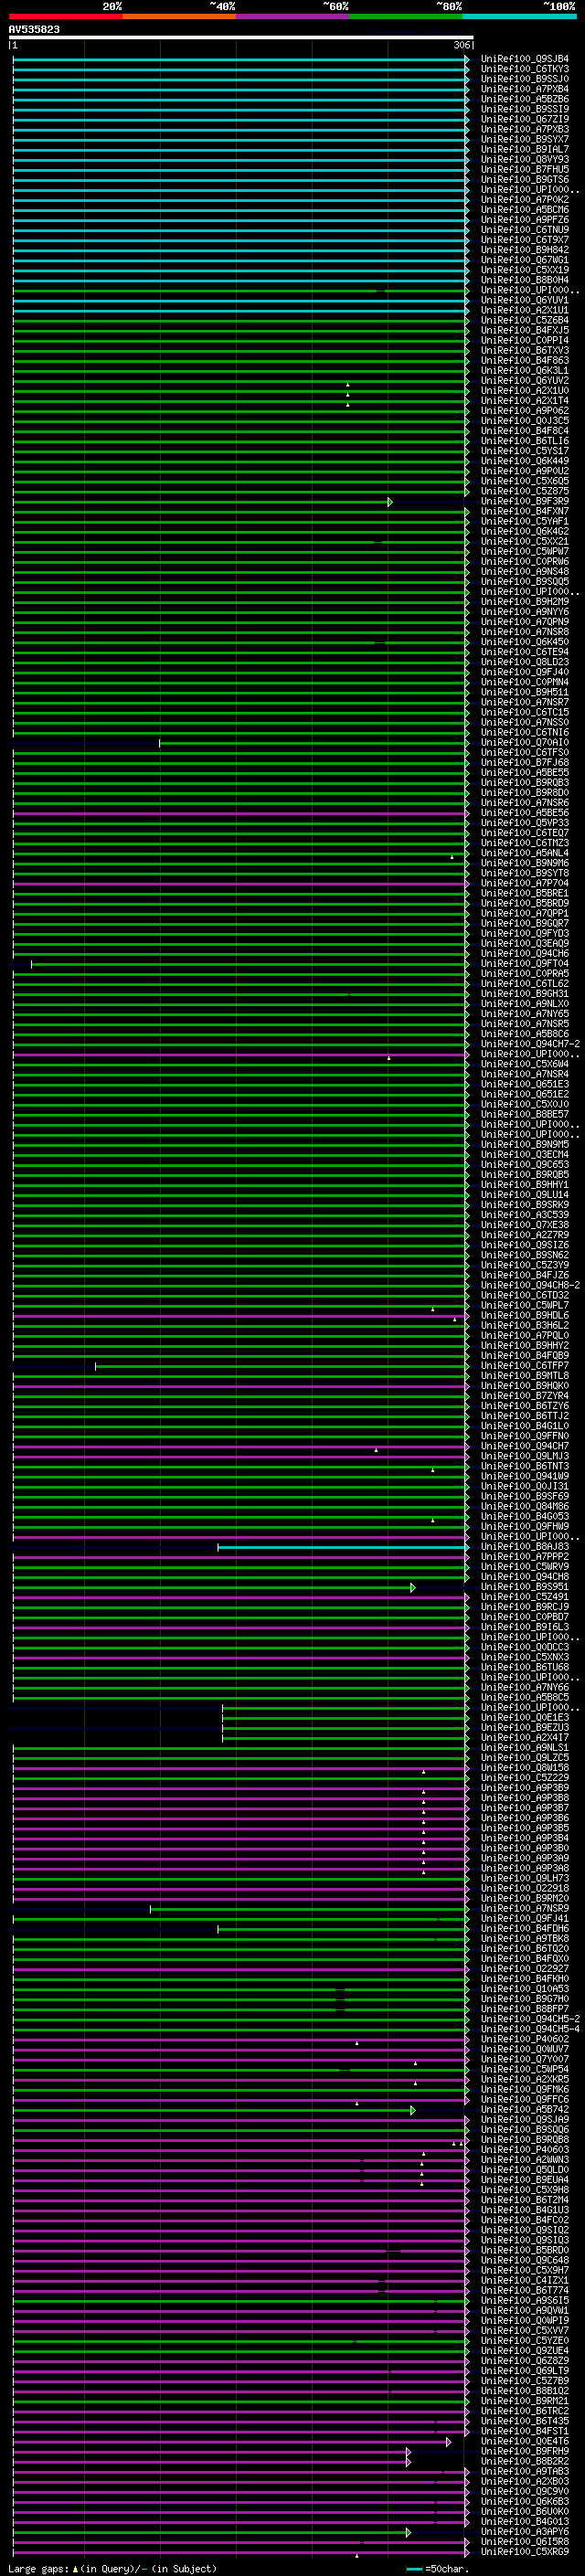Click the UniRef100_A9P3B9 label

pos(524,1787)
